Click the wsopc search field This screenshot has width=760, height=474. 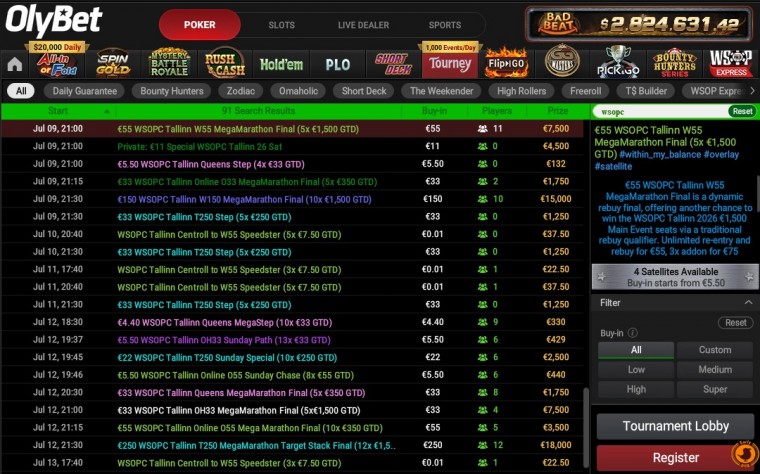[661, 112]
